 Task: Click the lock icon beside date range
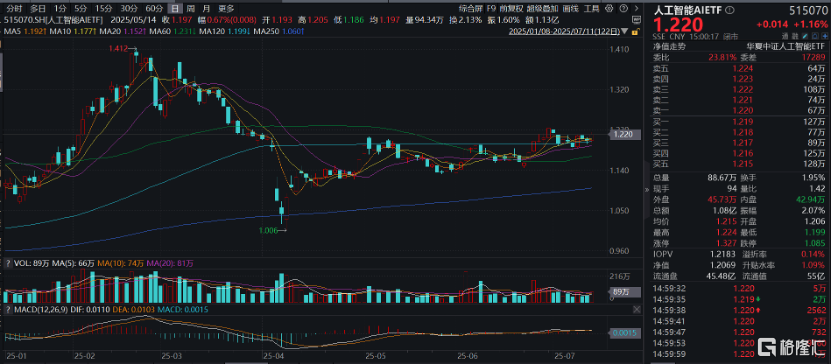click(636, 32)
